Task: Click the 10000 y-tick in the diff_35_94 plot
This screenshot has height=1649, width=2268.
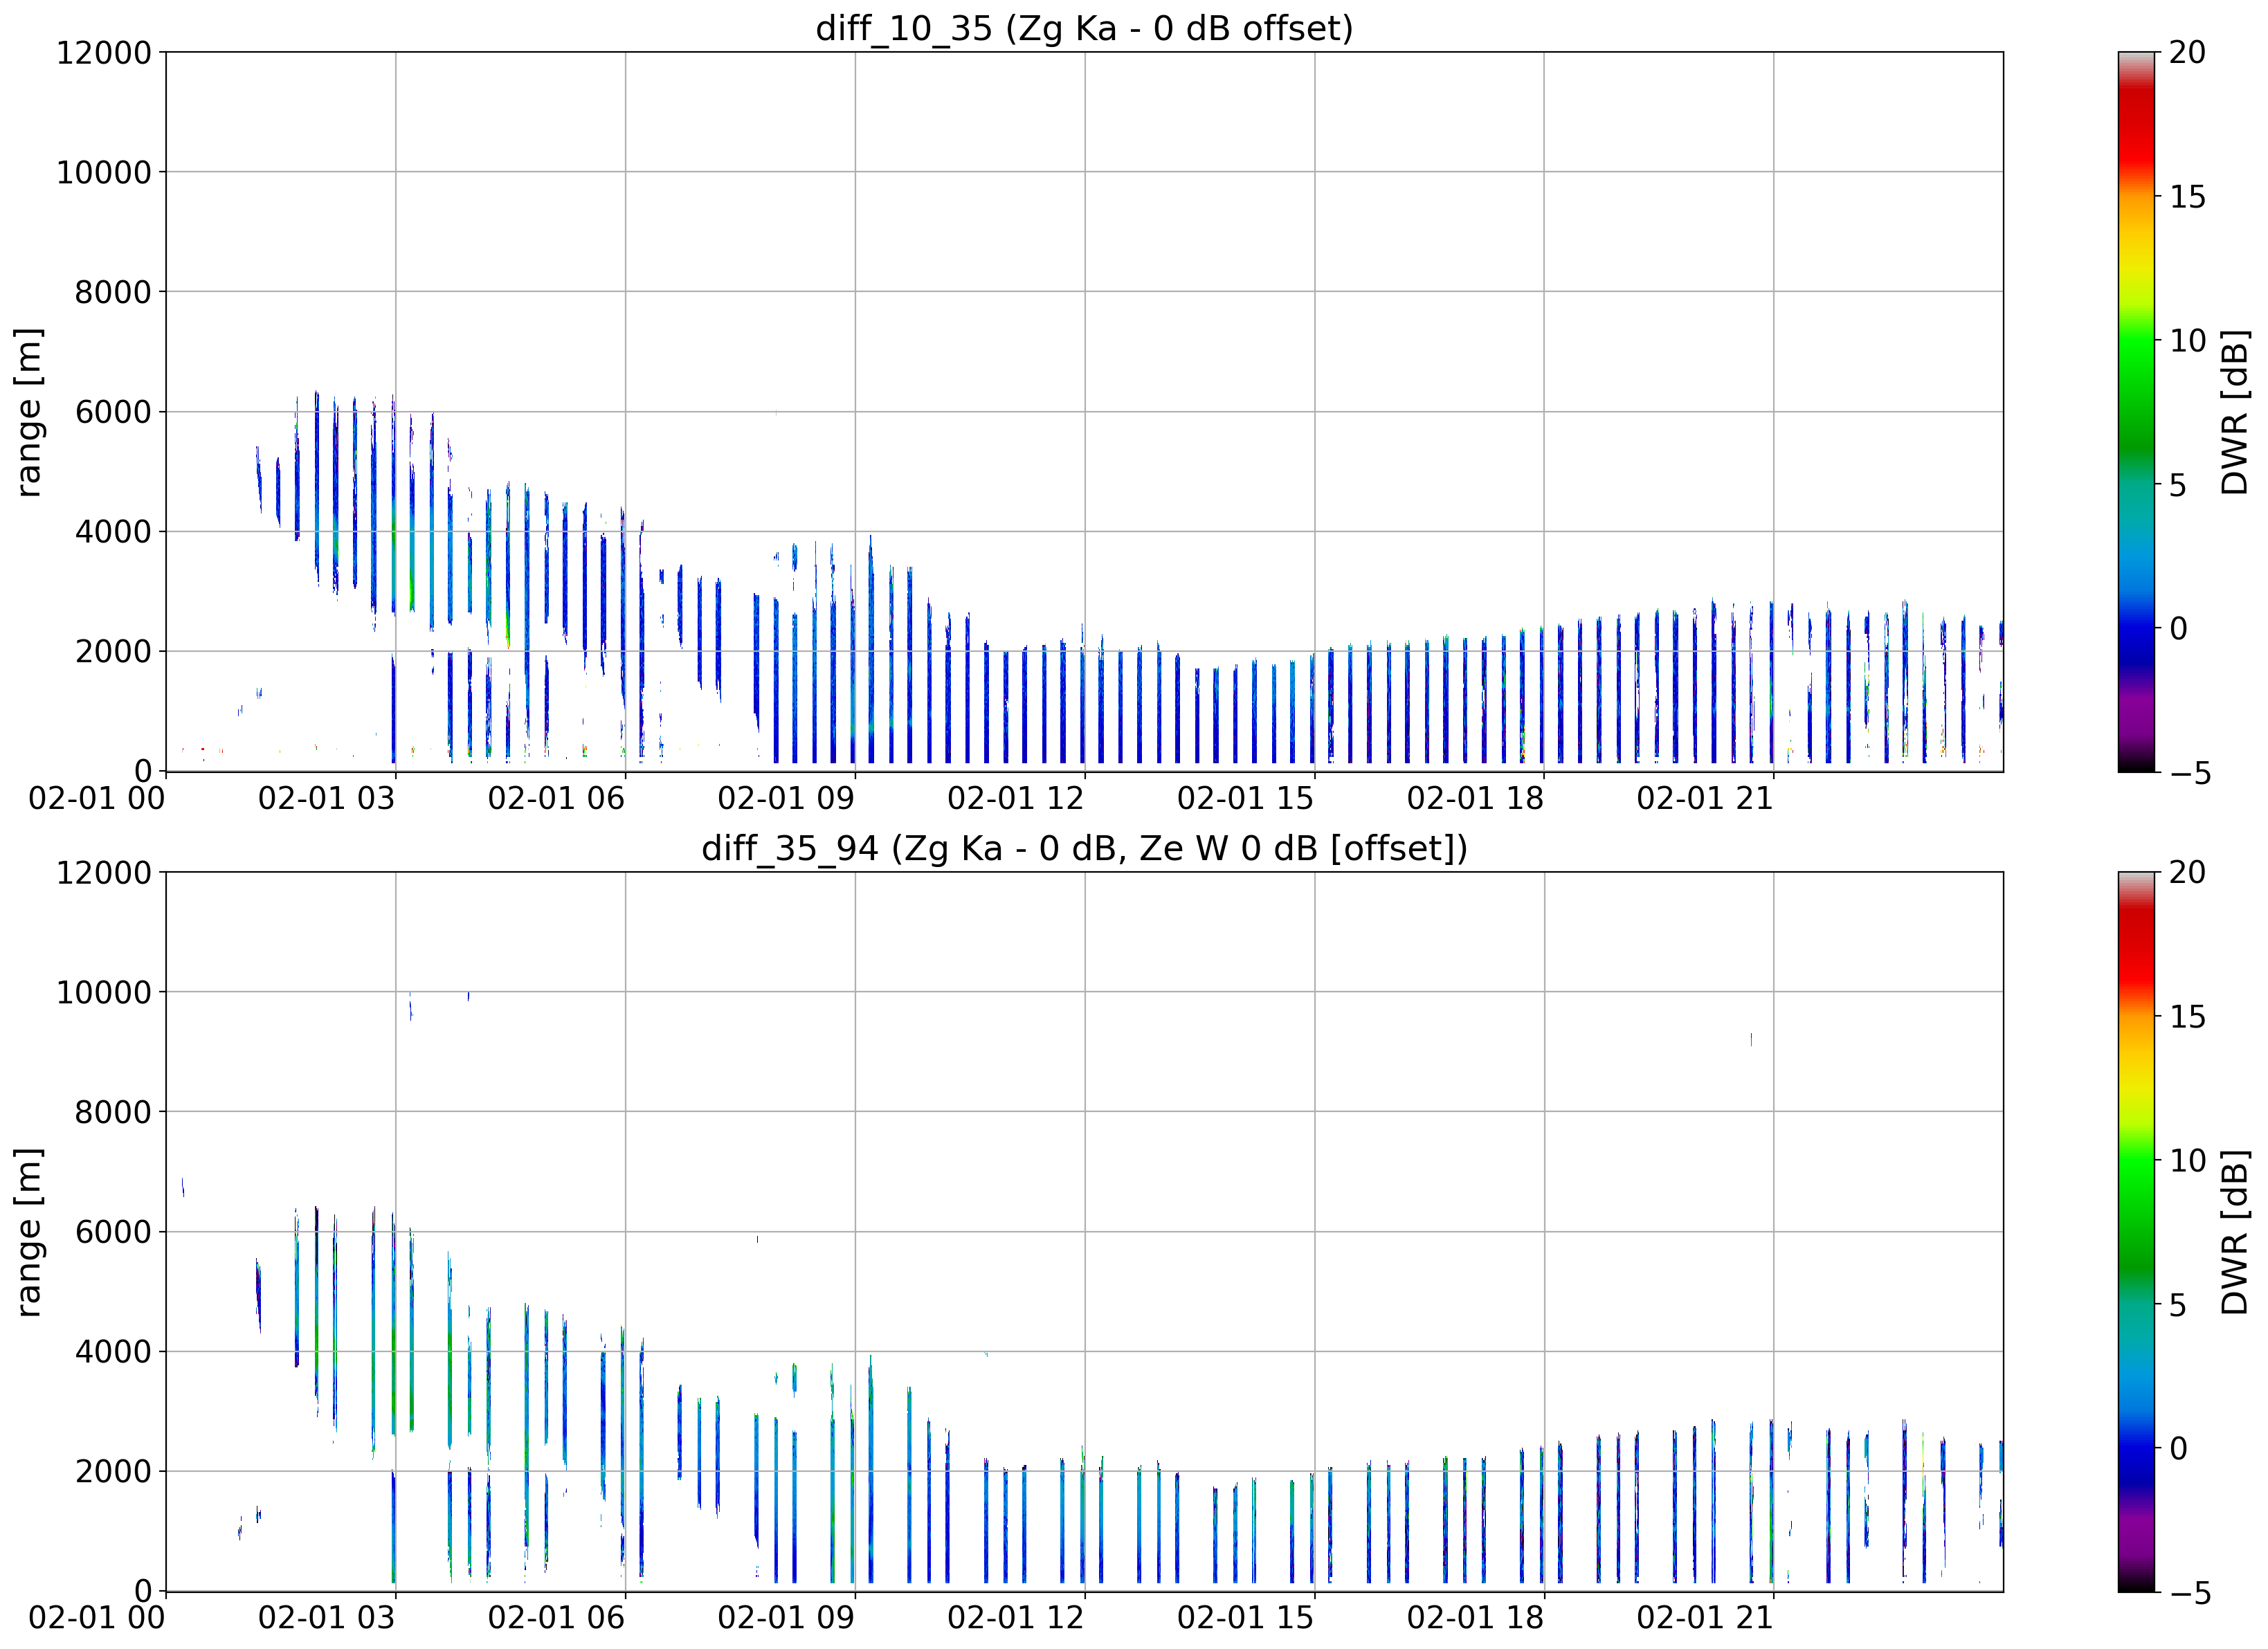Action: pos(104,992)
